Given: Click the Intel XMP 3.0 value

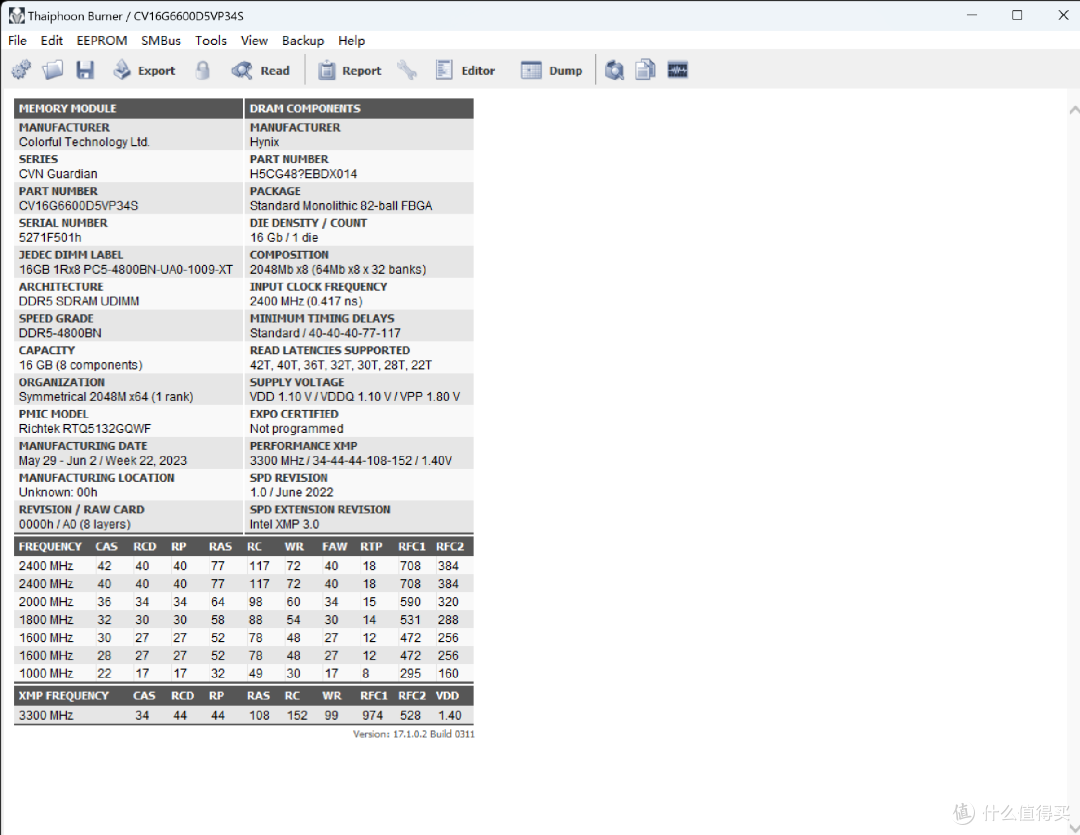Looking at the screenshot, I should pyautogui.click(x=284, y=524).
